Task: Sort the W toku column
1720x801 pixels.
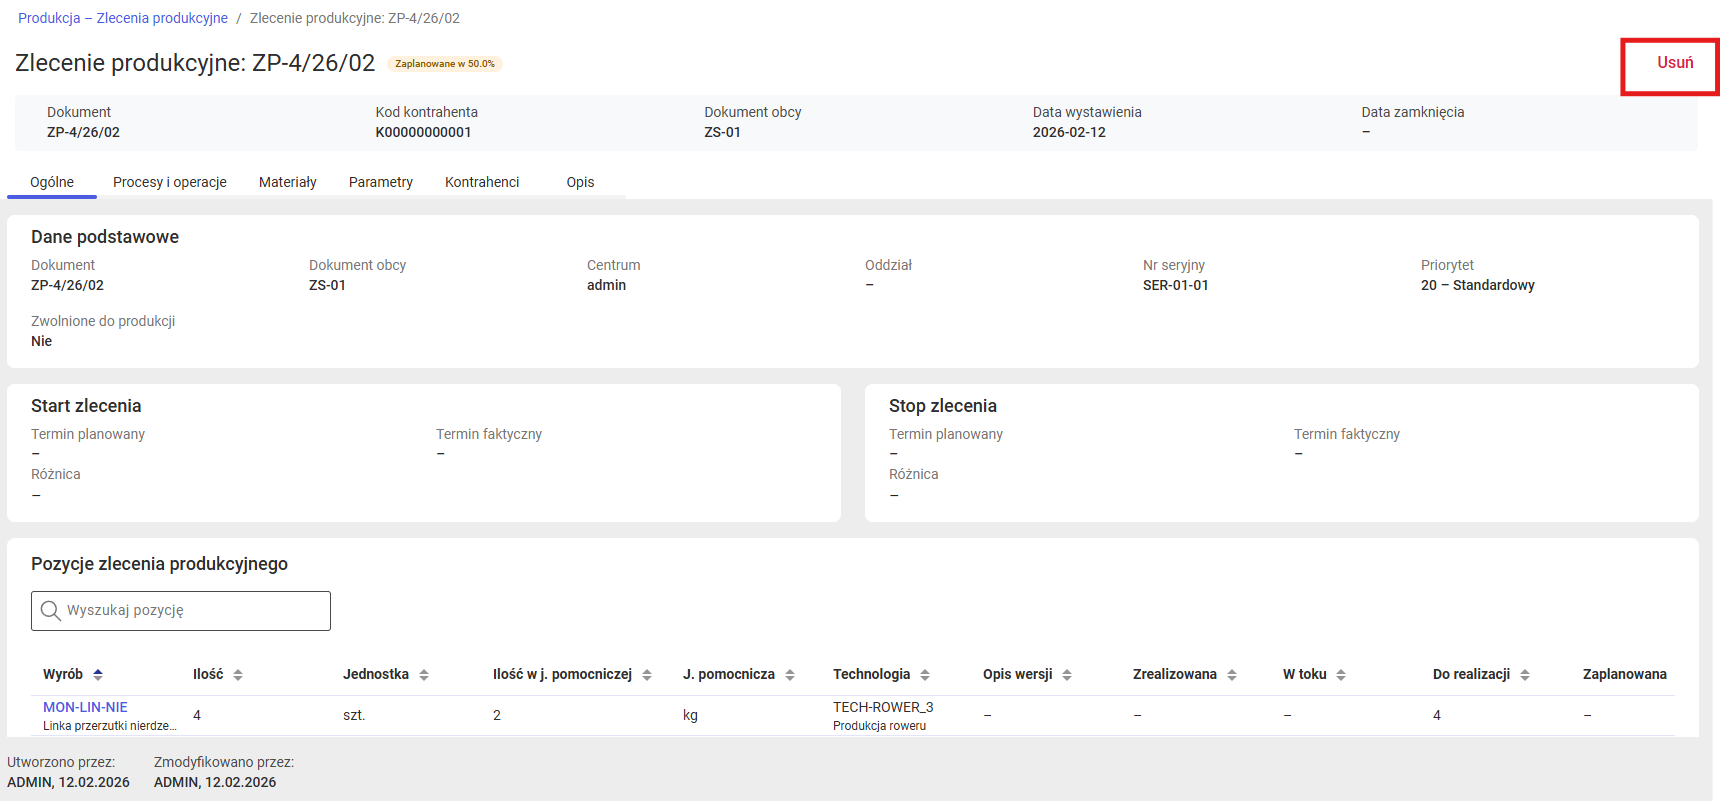Action: pos(1341,675)
